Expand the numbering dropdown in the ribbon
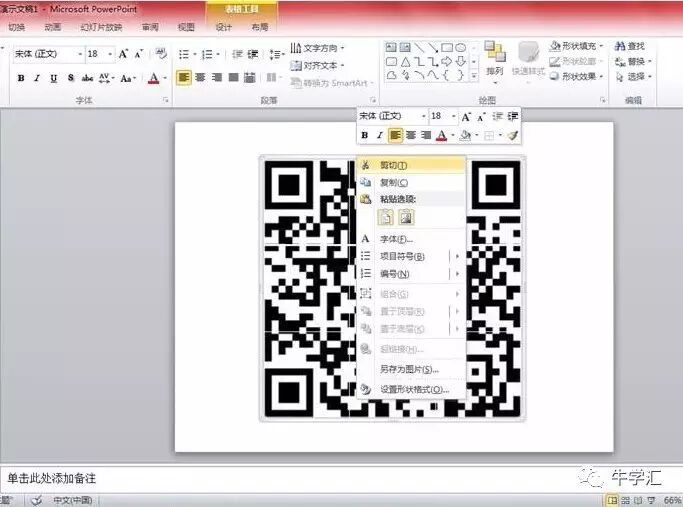683x507 pixels. tap(218, 54)
